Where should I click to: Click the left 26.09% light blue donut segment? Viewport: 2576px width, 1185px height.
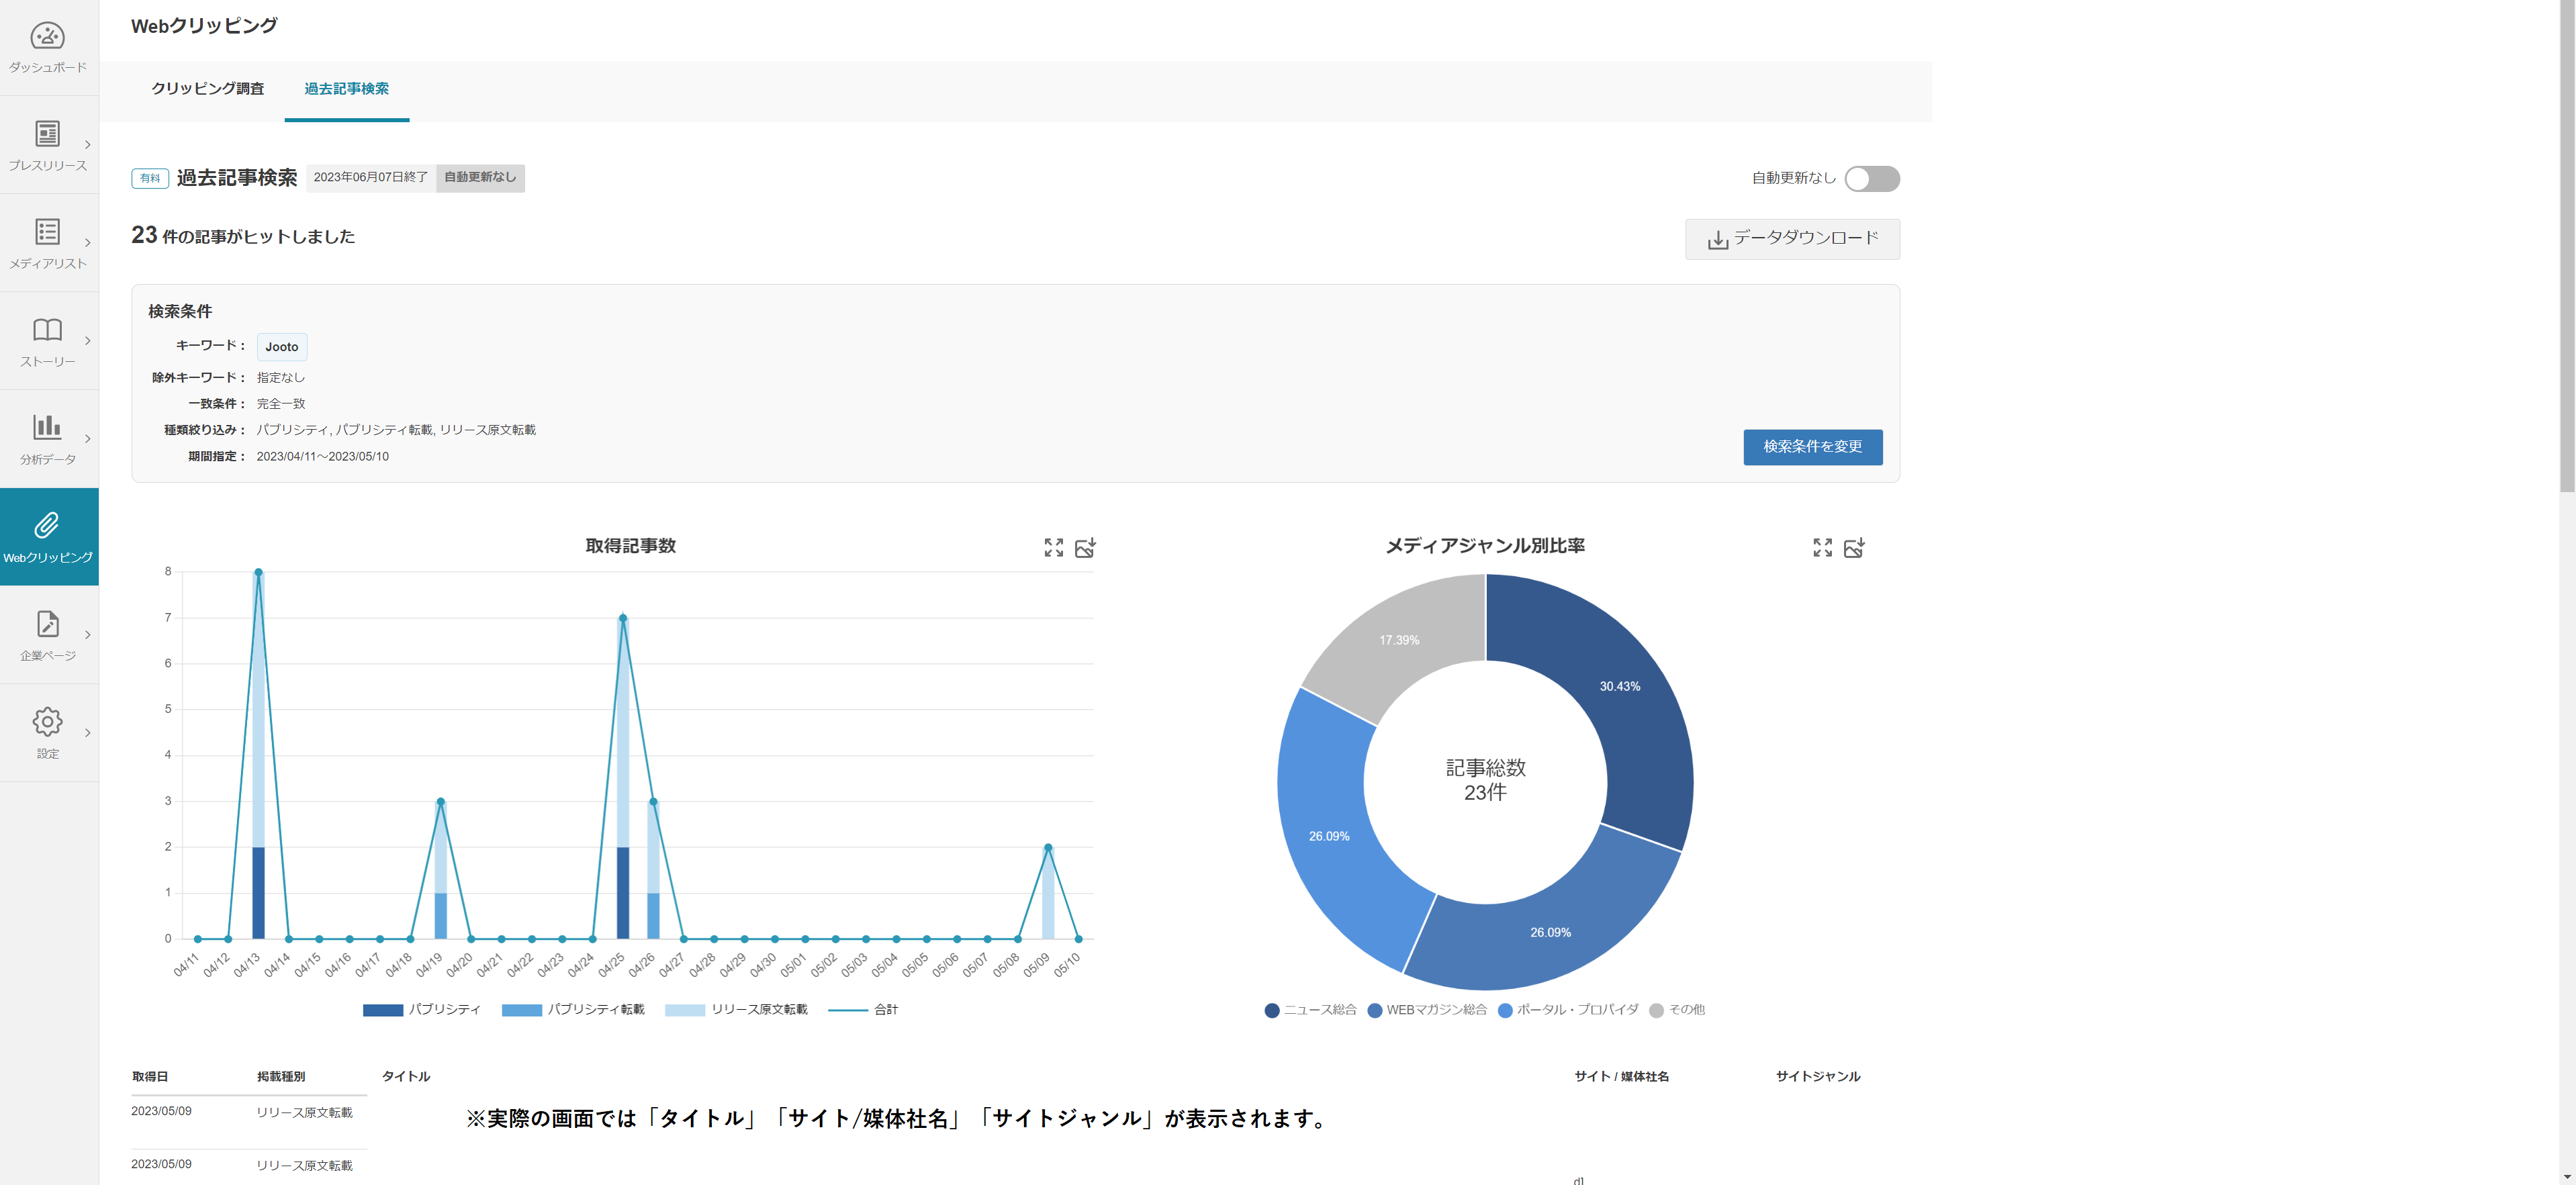tap(1330, 837)
